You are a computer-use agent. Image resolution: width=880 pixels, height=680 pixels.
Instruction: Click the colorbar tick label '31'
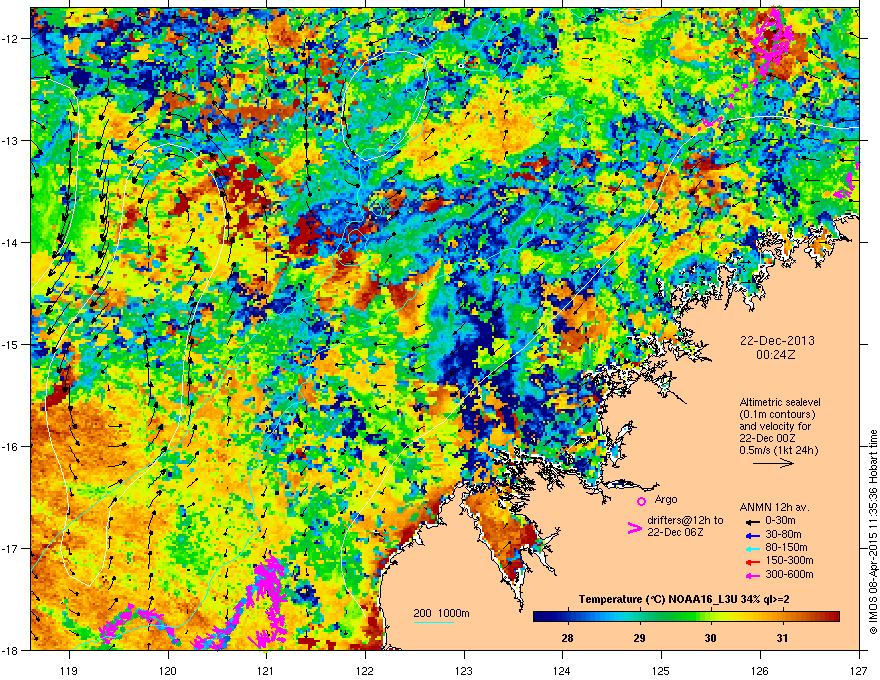point(782,638)
